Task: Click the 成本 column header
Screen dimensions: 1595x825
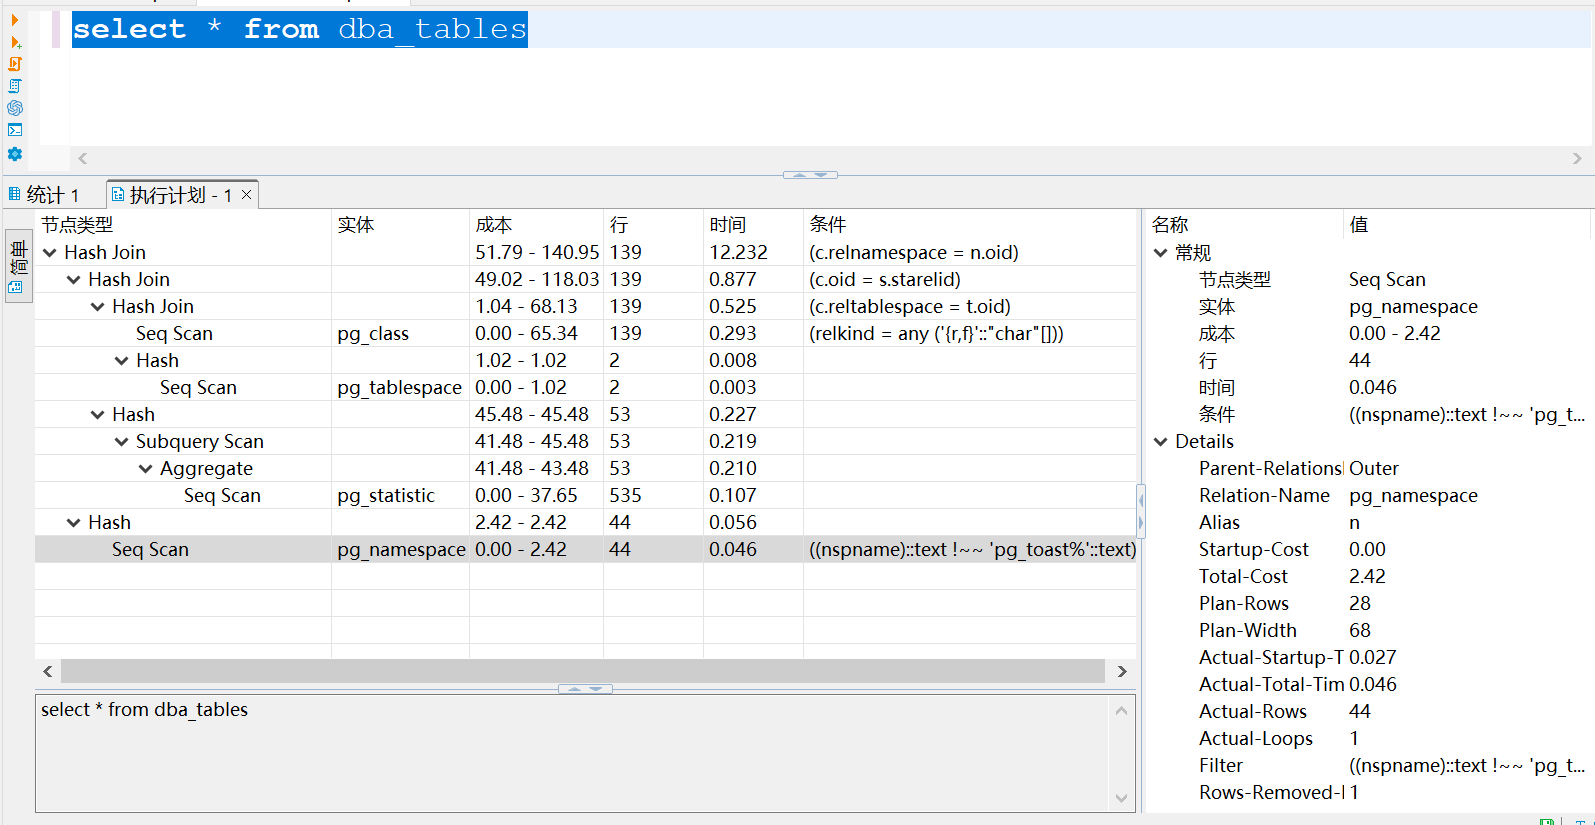Action: [536, 225]
